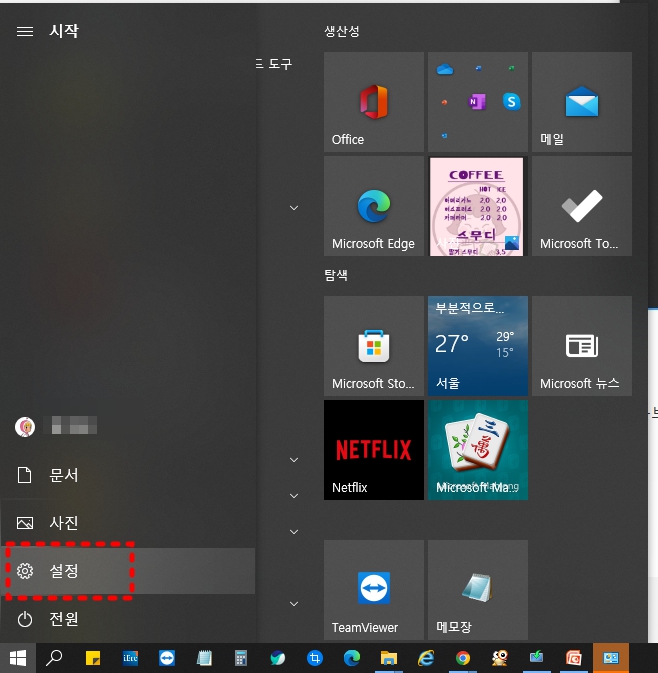The width and height of the screenshot is (658, 673).
Task: Open Internet Explorer from the taskbar
Action: pyautogui.click(x=426, y=658)
